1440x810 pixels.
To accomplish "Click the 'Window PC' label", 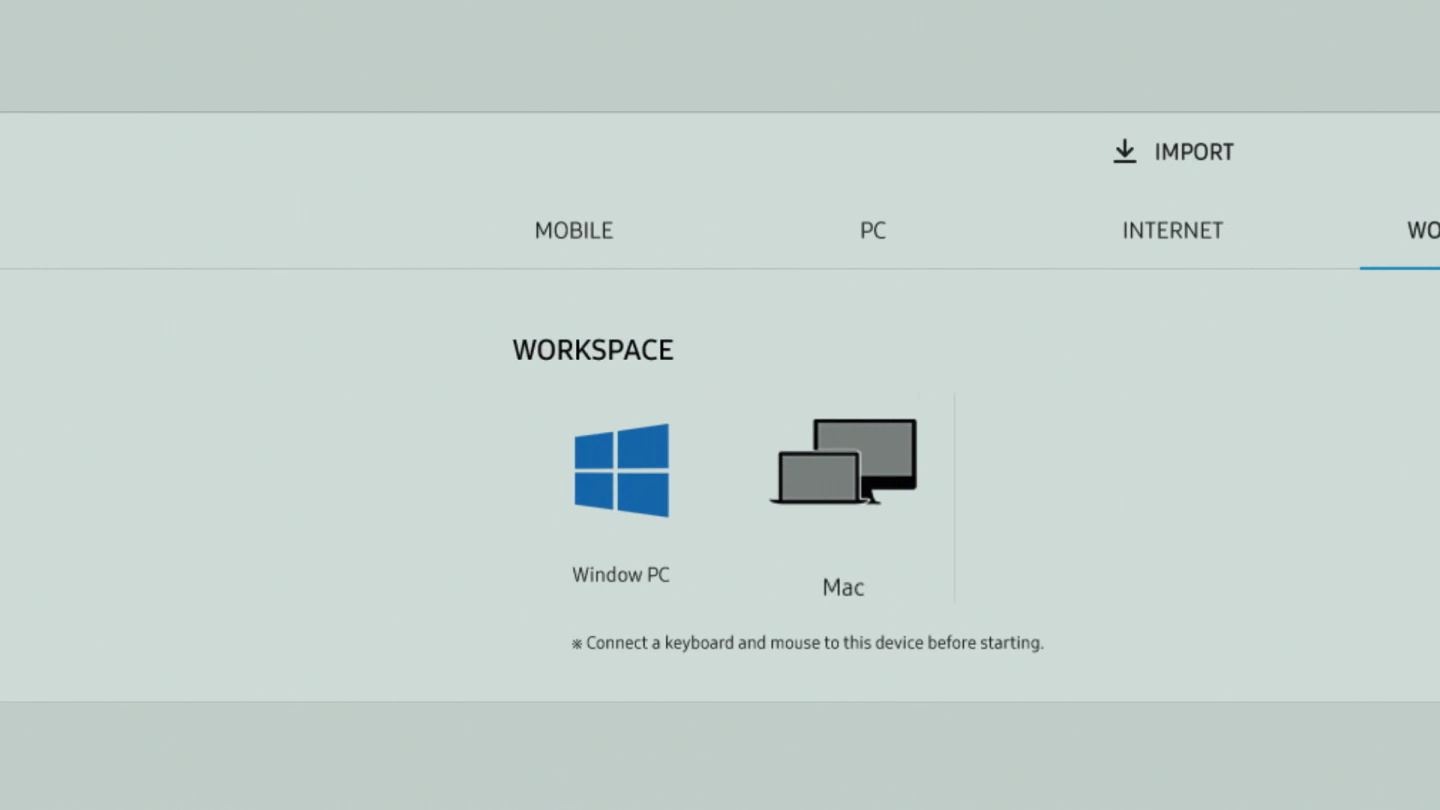I will point(621,575).
